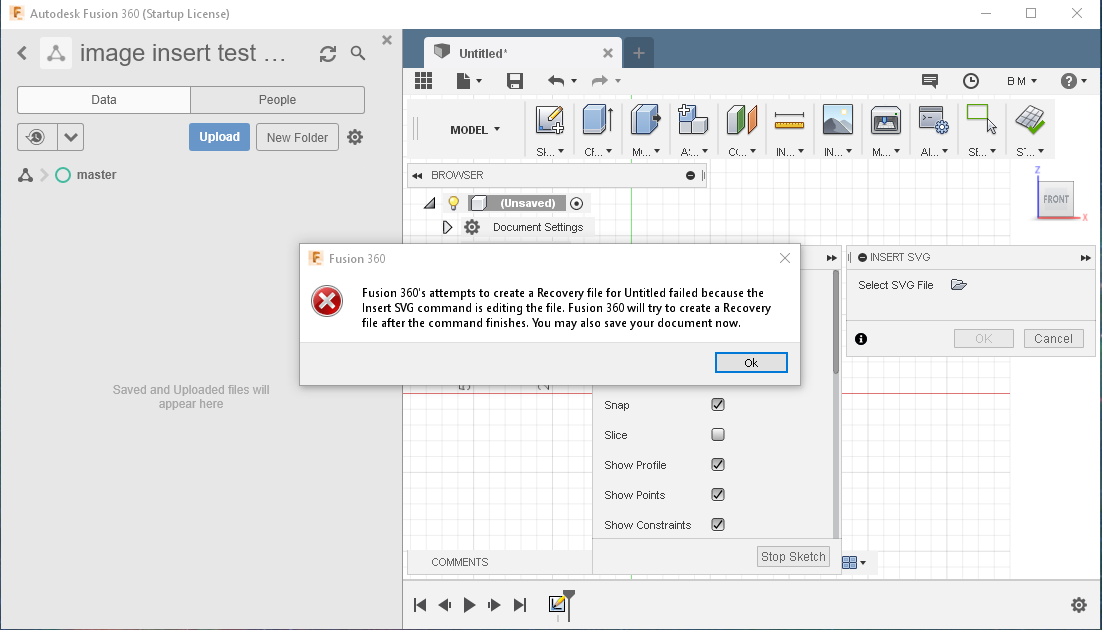Uncheck Show Profile

(718, 465)
